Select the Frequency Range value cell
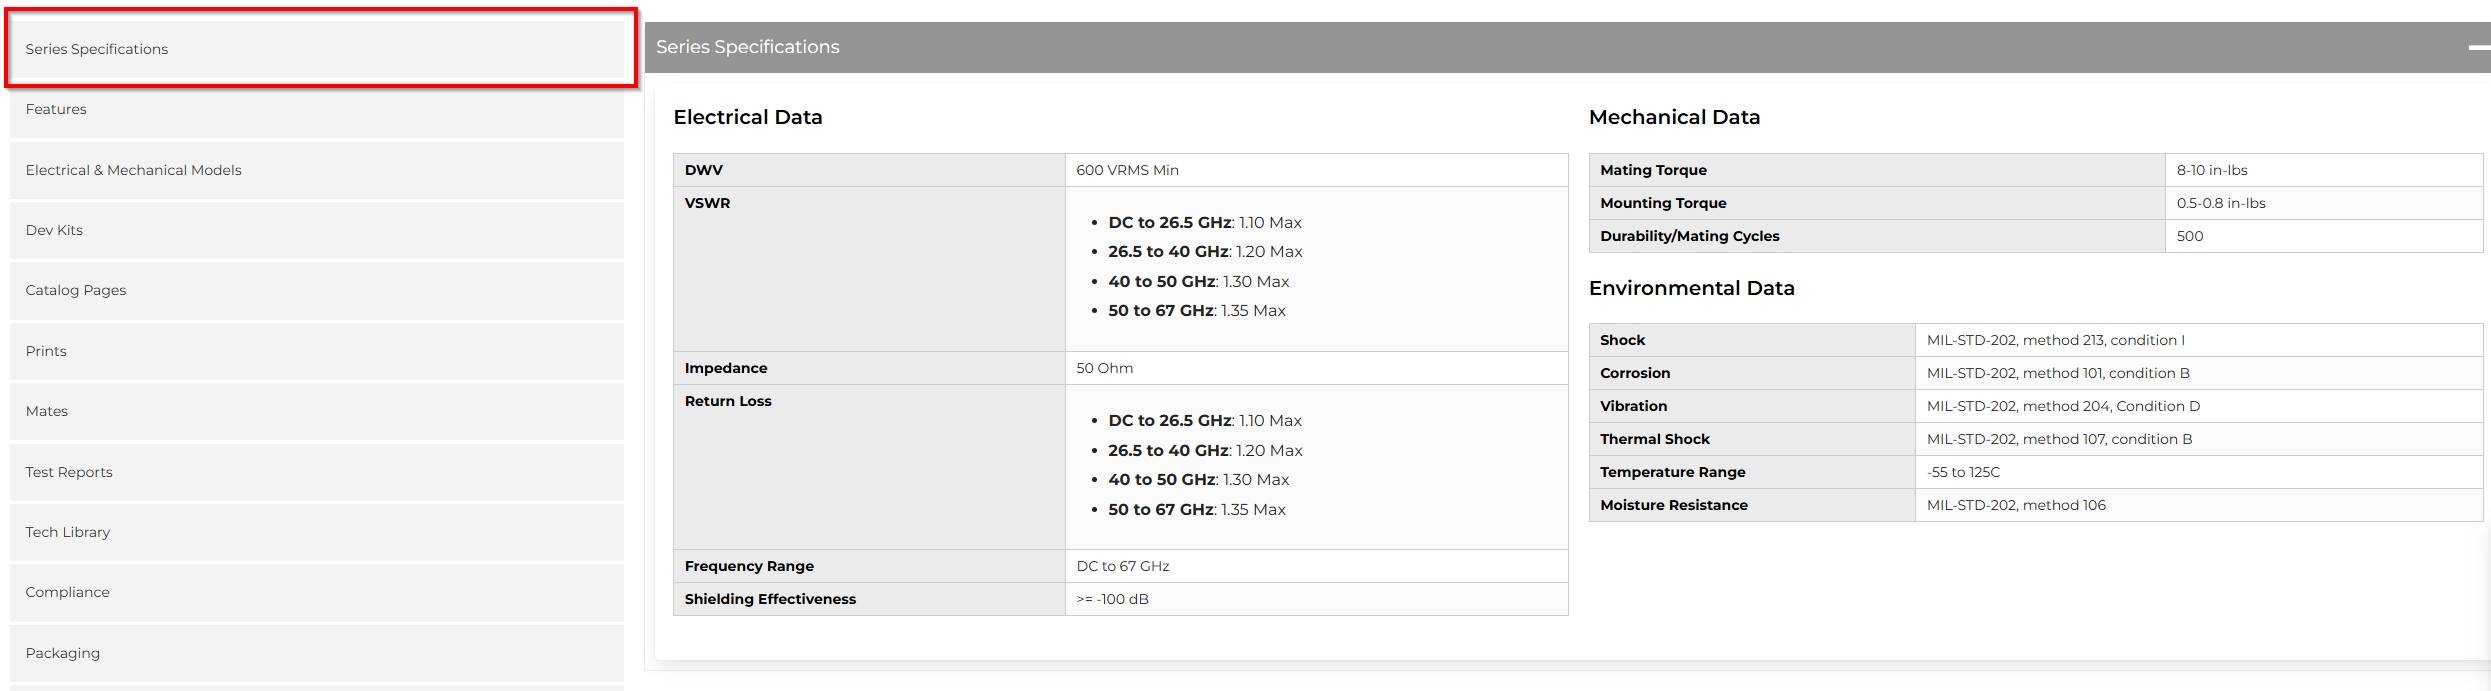The width and height of the screenshot is (2491, 691). (1316, 566)
